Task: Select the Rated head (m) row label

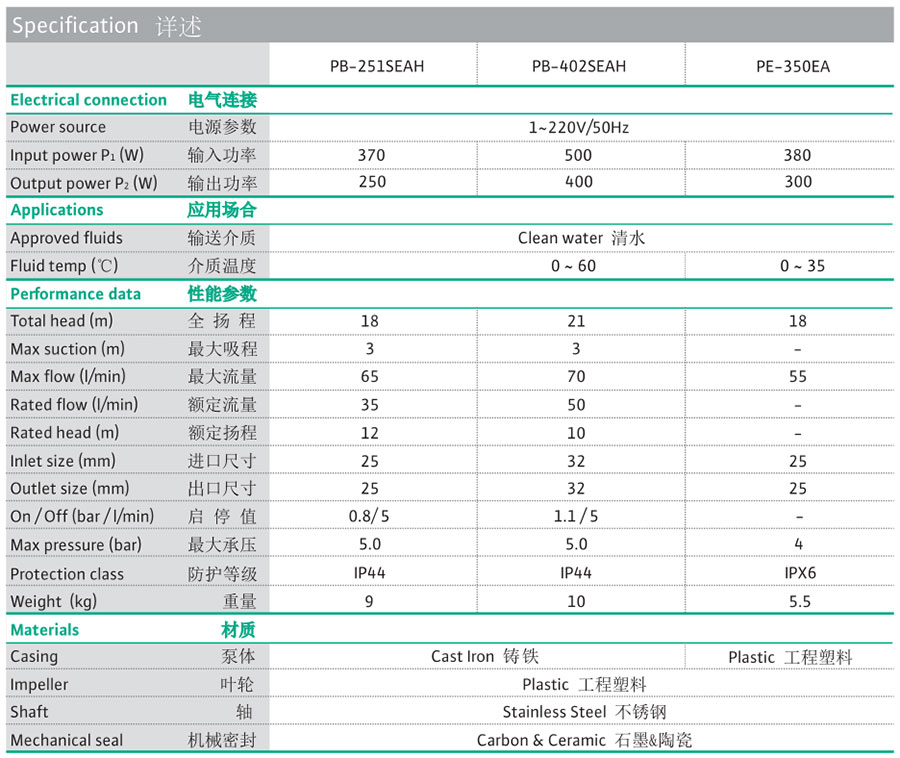Action: click(64, 433)
